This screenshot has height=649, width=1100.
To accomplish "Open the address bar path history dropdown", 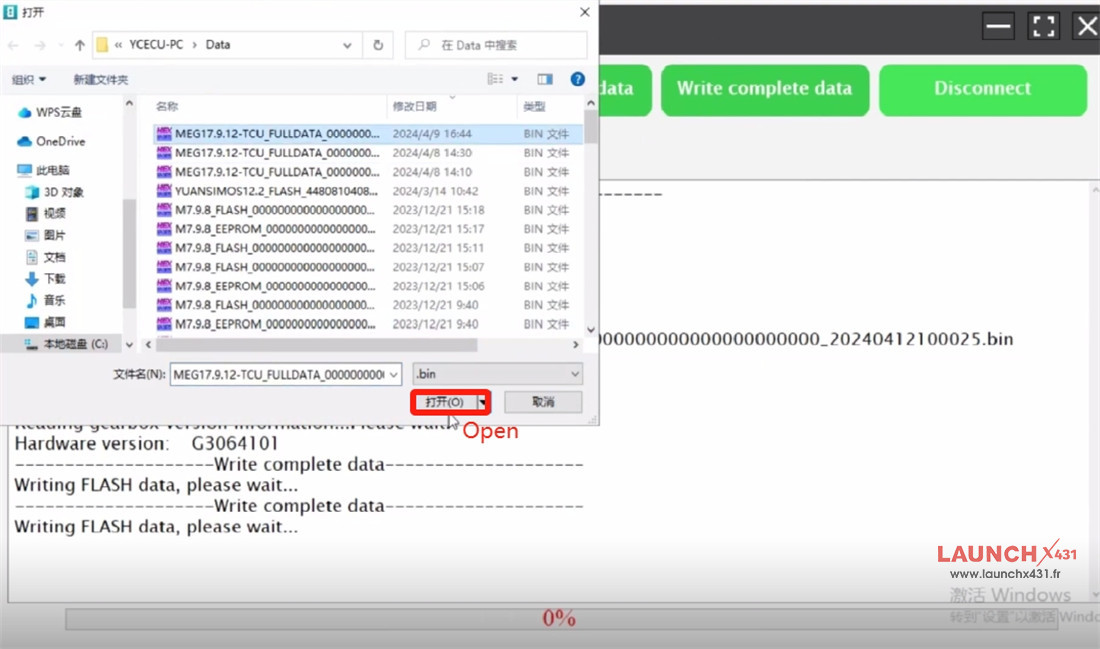I will tap(347, 45).
